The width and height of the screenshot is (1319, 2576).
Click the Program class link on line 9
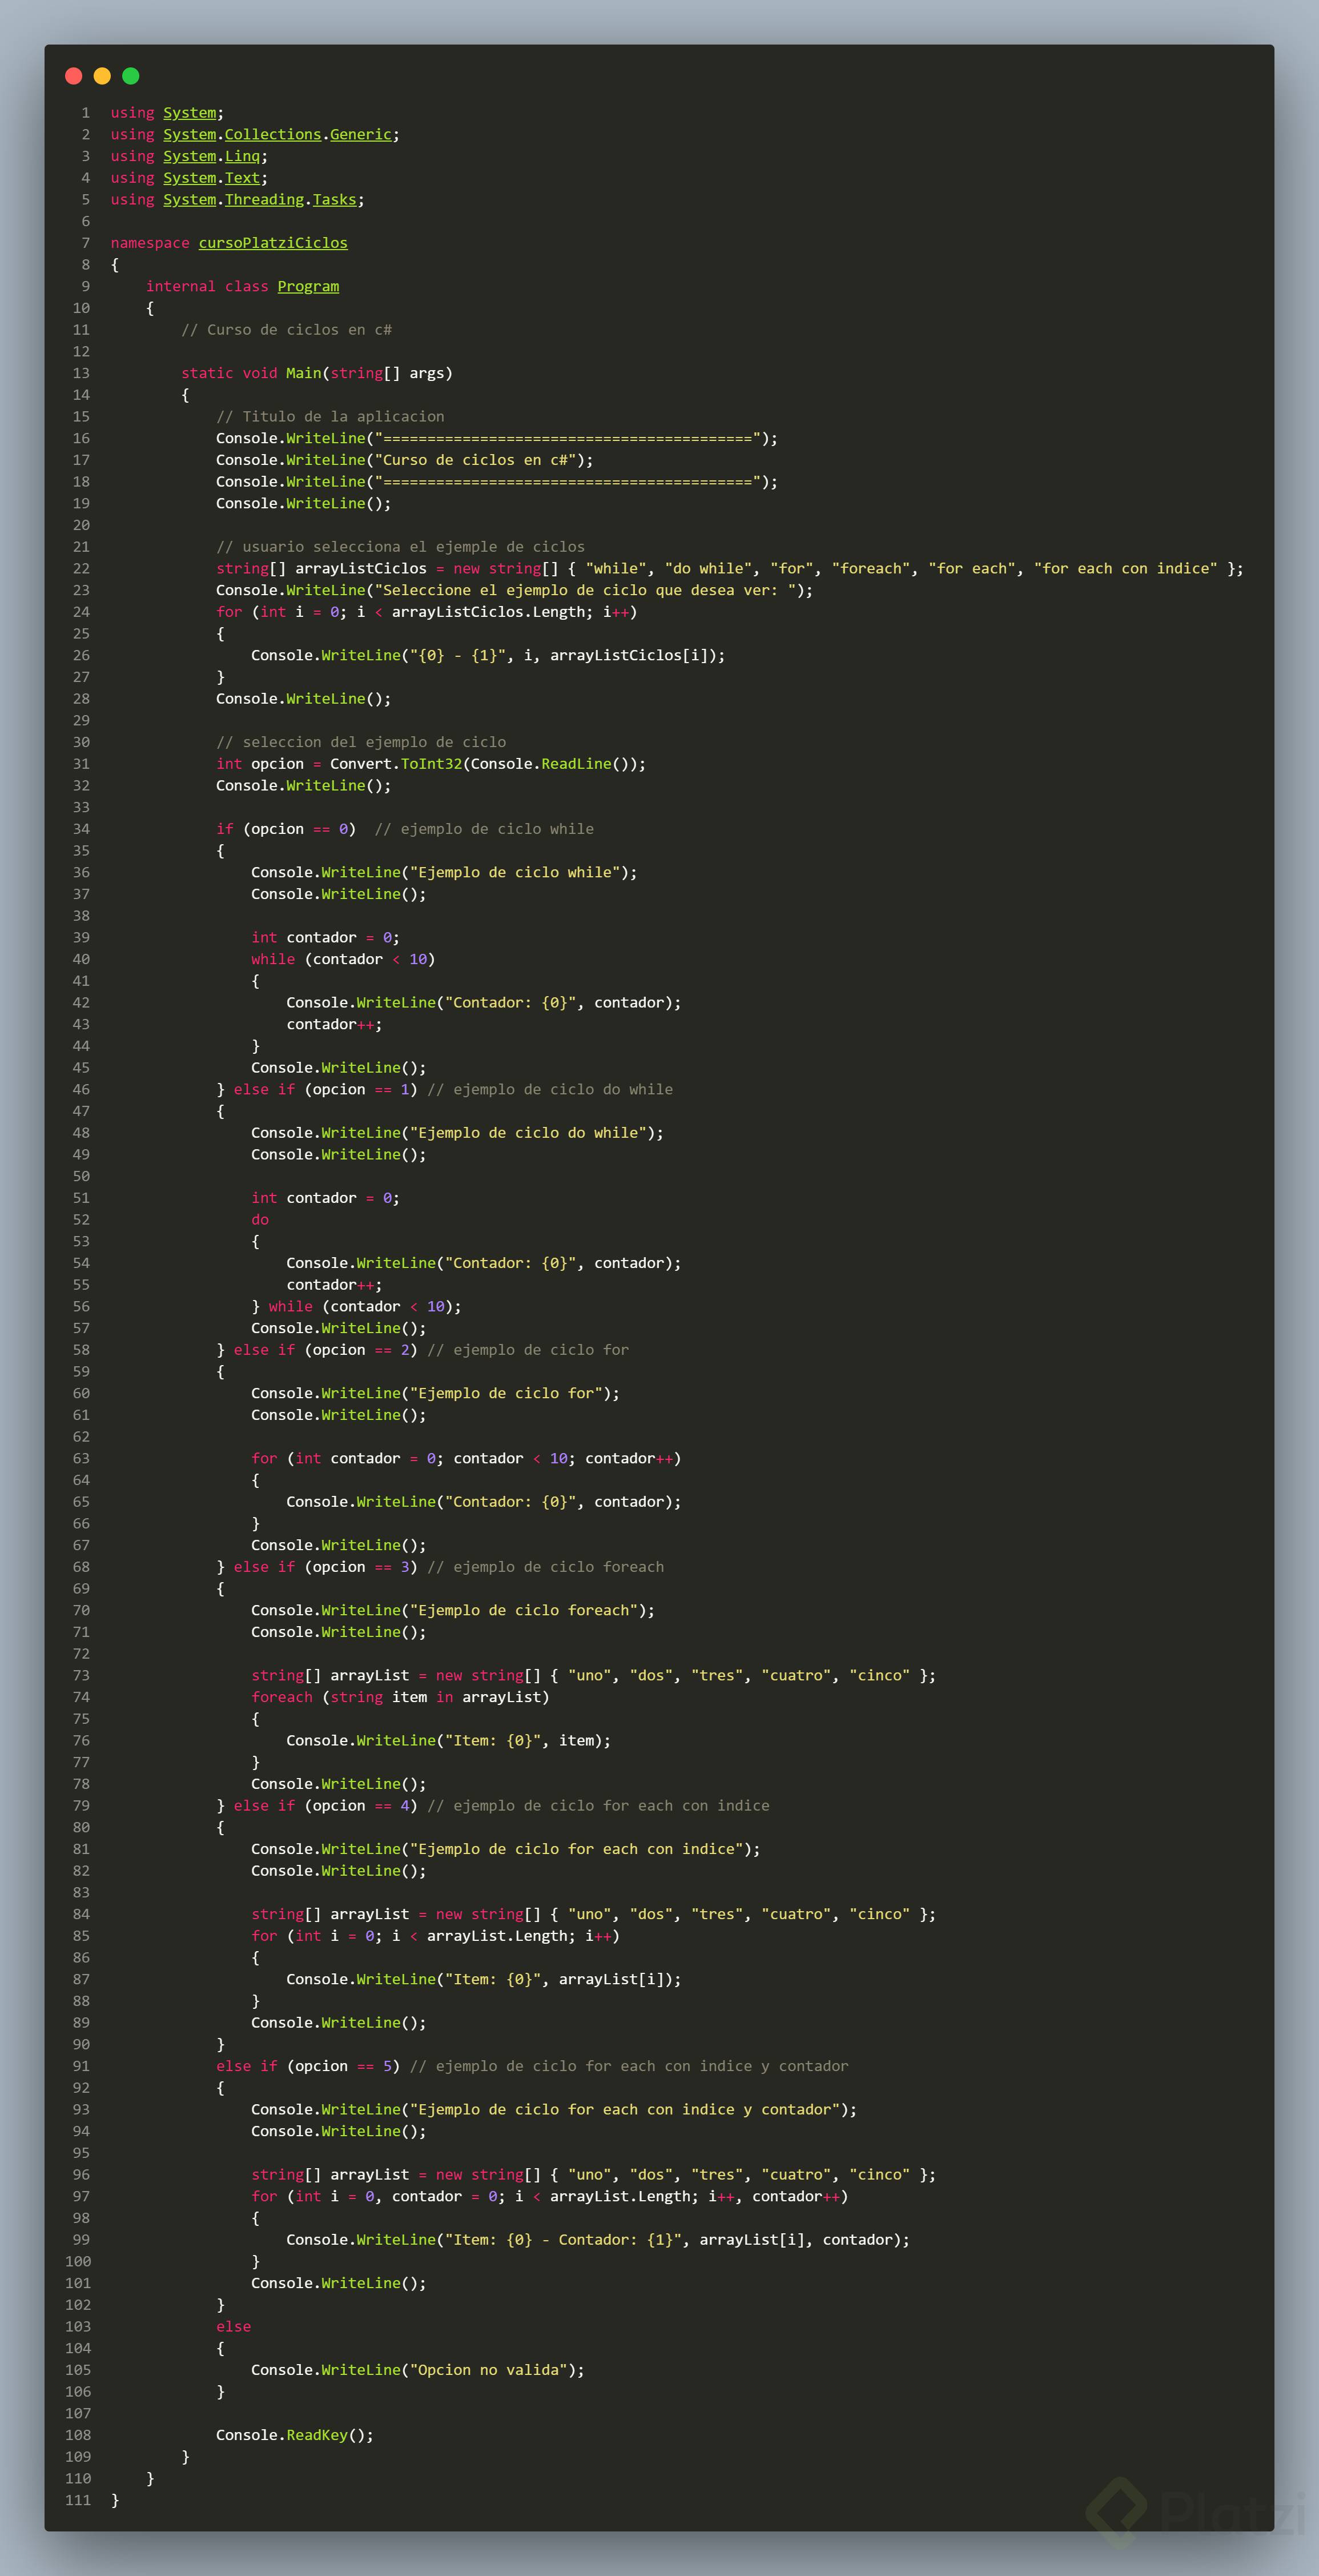click(308, 286)
